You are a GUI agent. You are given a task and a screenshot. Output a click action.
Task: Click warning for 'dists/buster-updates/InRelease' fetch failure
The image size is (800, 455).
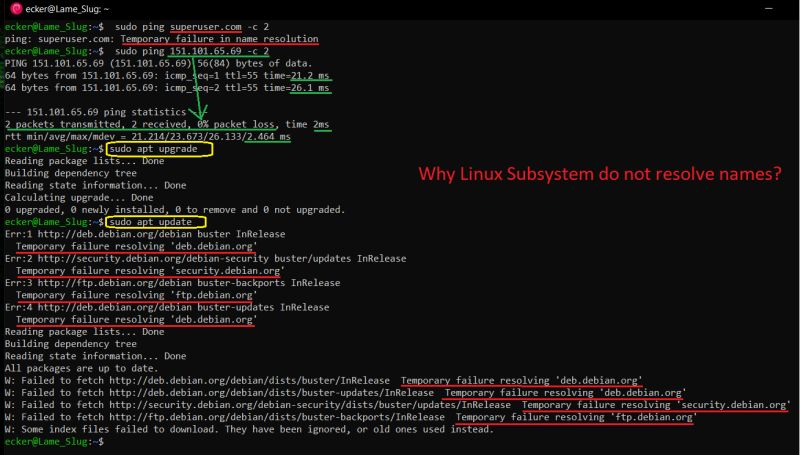pos(345,393)
